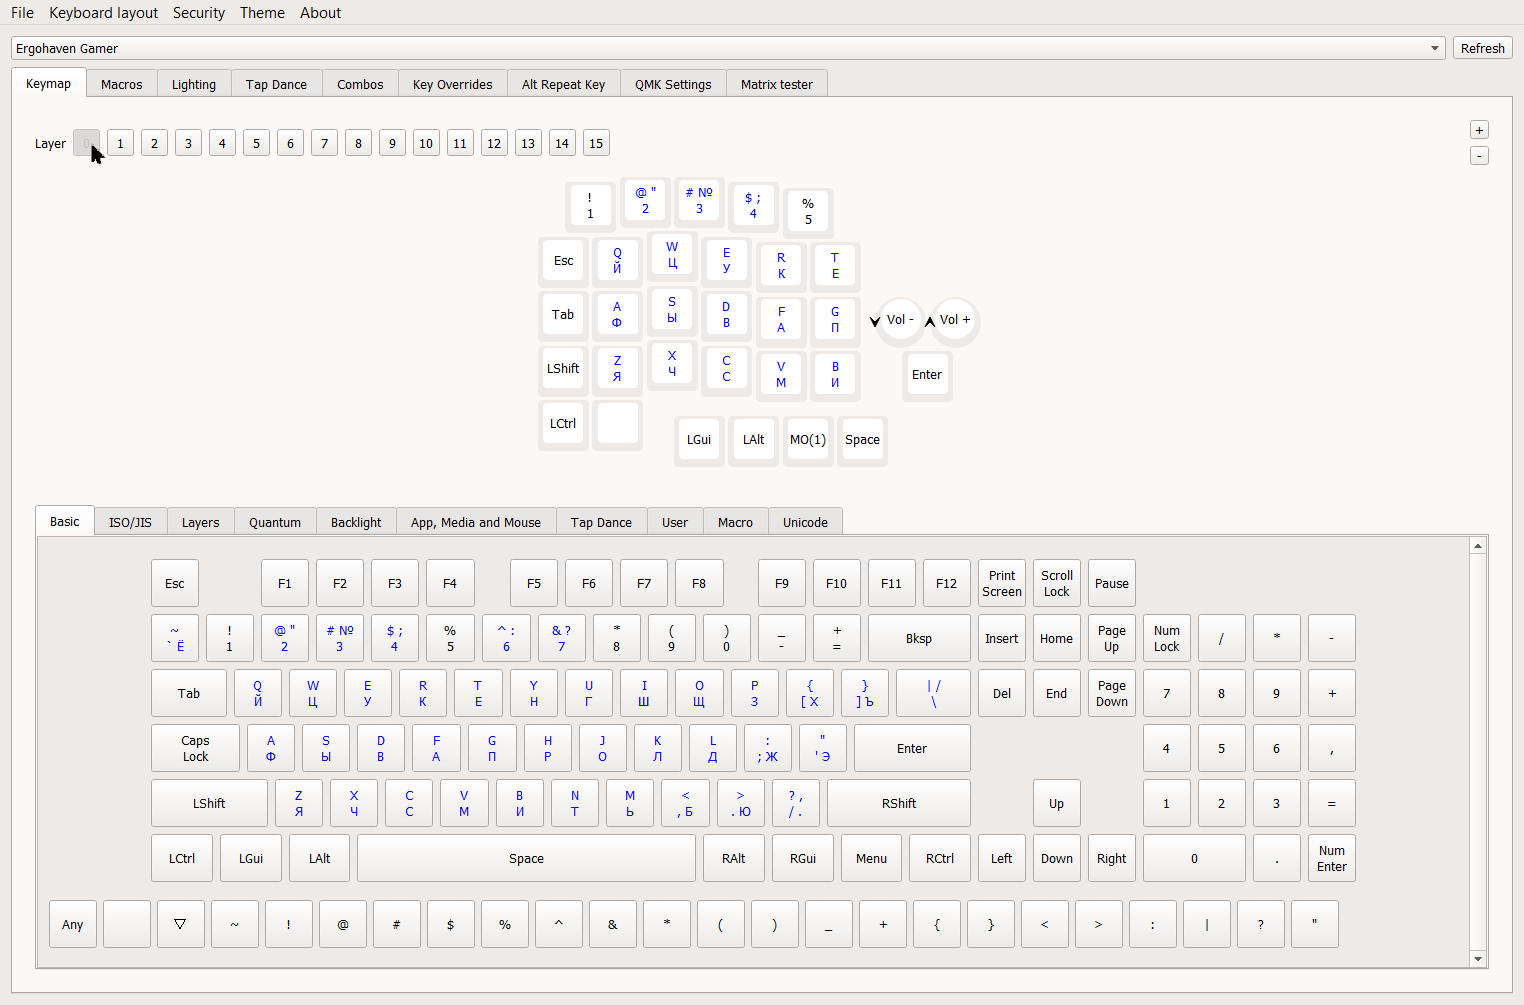Click the zoom in plus button

(x=1479, y=130)
